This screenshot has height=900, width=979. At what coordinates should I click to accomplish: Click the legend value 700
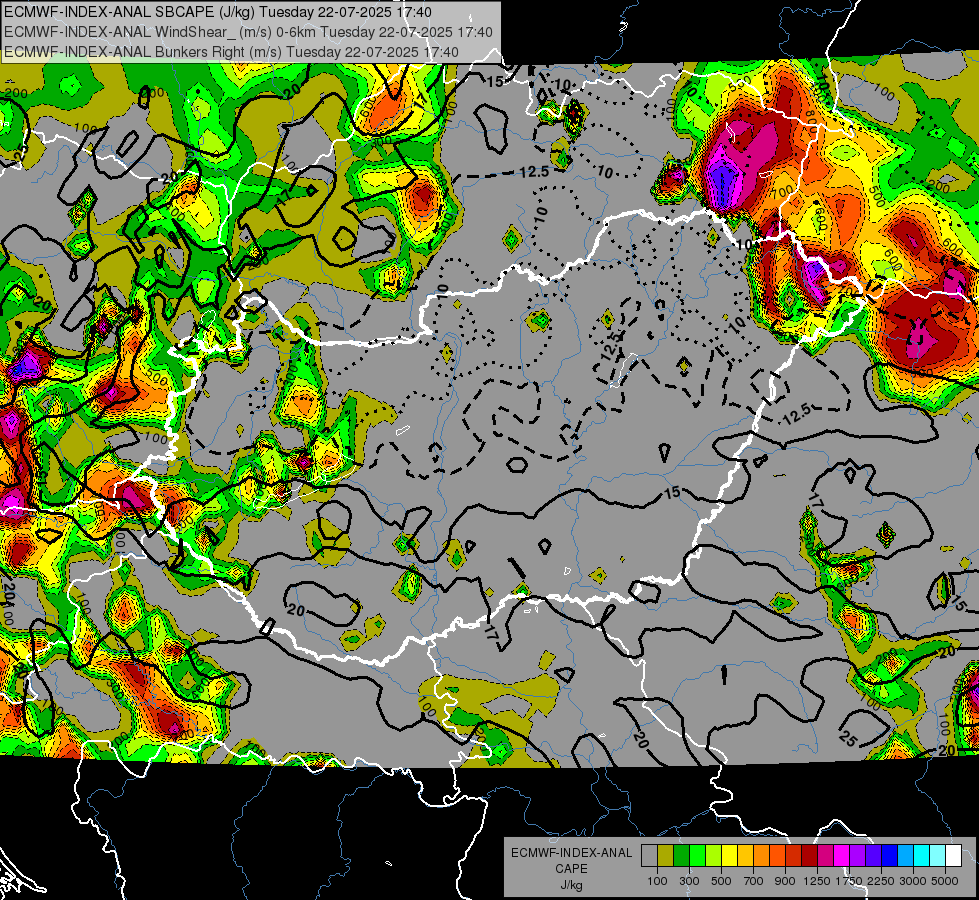coord(754,881)
